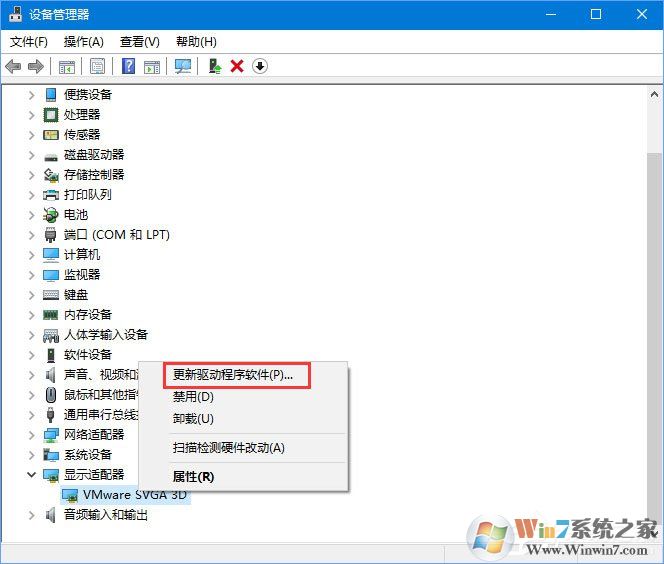Expand the 处理器 node
This screenshot has height=564, width=664.
31,115
